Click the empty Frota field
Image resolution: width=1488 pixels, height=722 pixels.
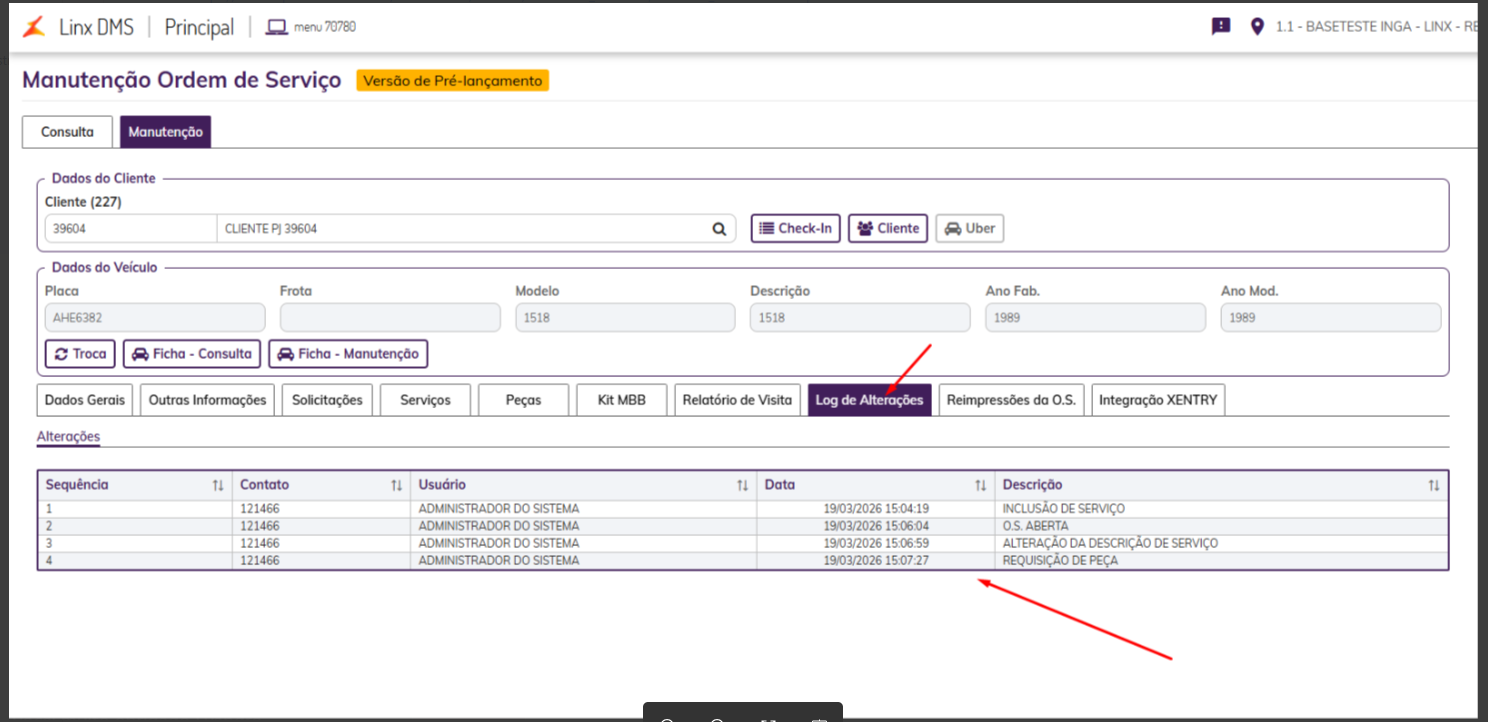tap(390, 317)
